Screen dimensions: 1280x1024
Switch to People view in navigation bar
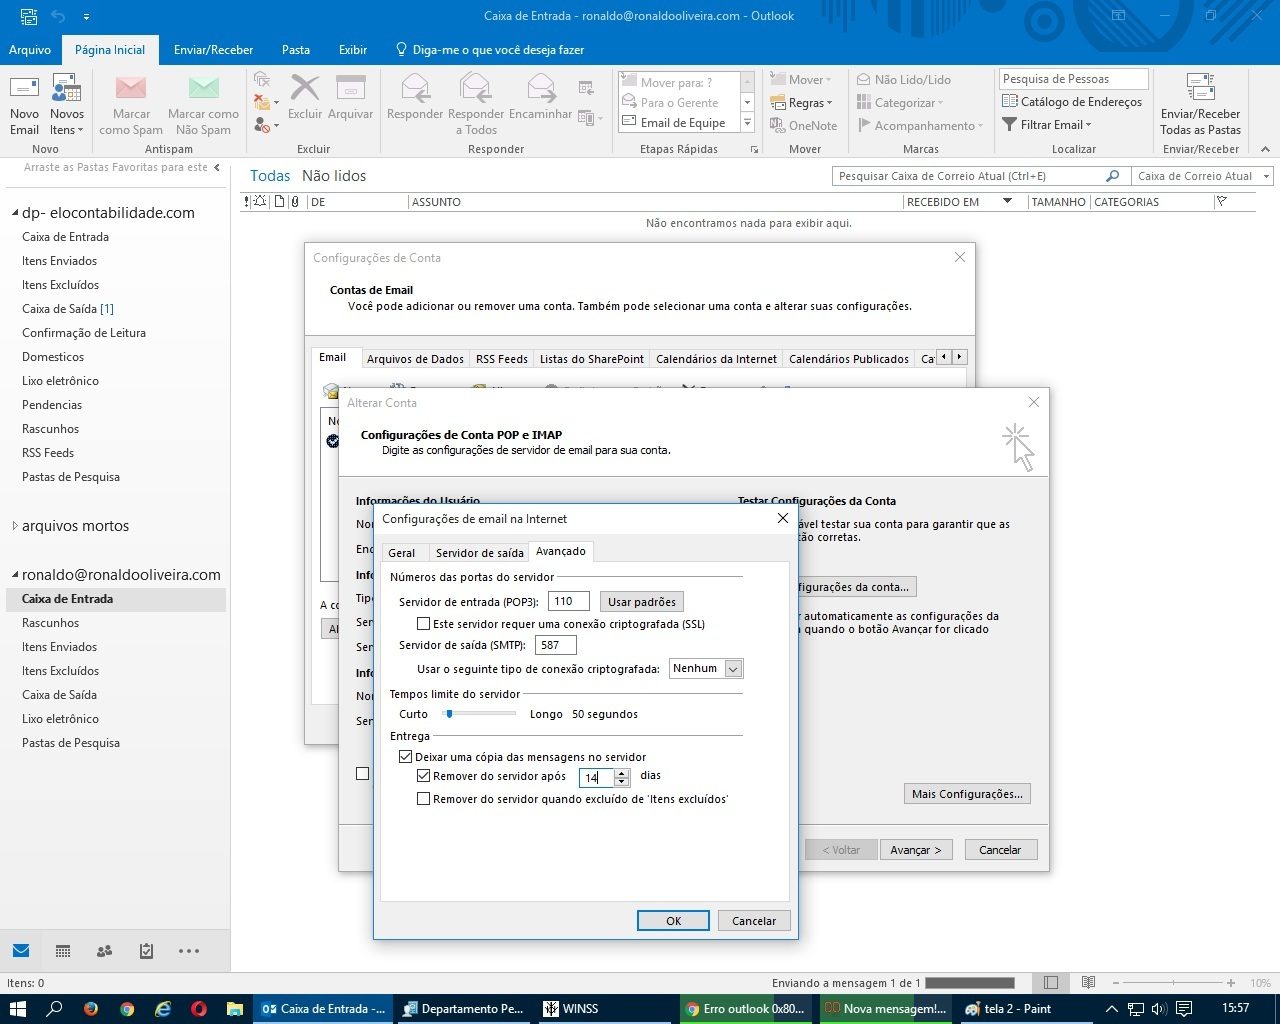point(104,951)
